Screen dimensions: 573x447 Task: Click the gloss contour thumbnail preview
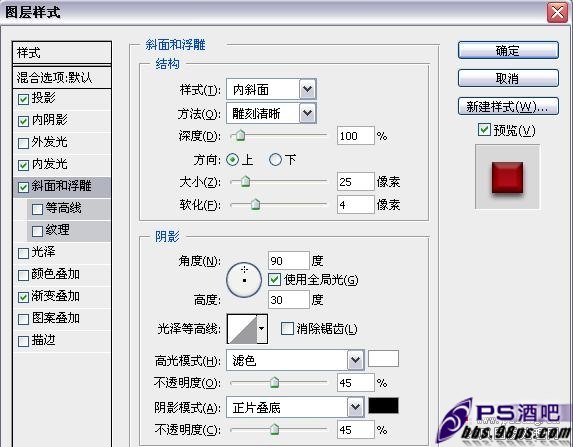tap(242, 329)
